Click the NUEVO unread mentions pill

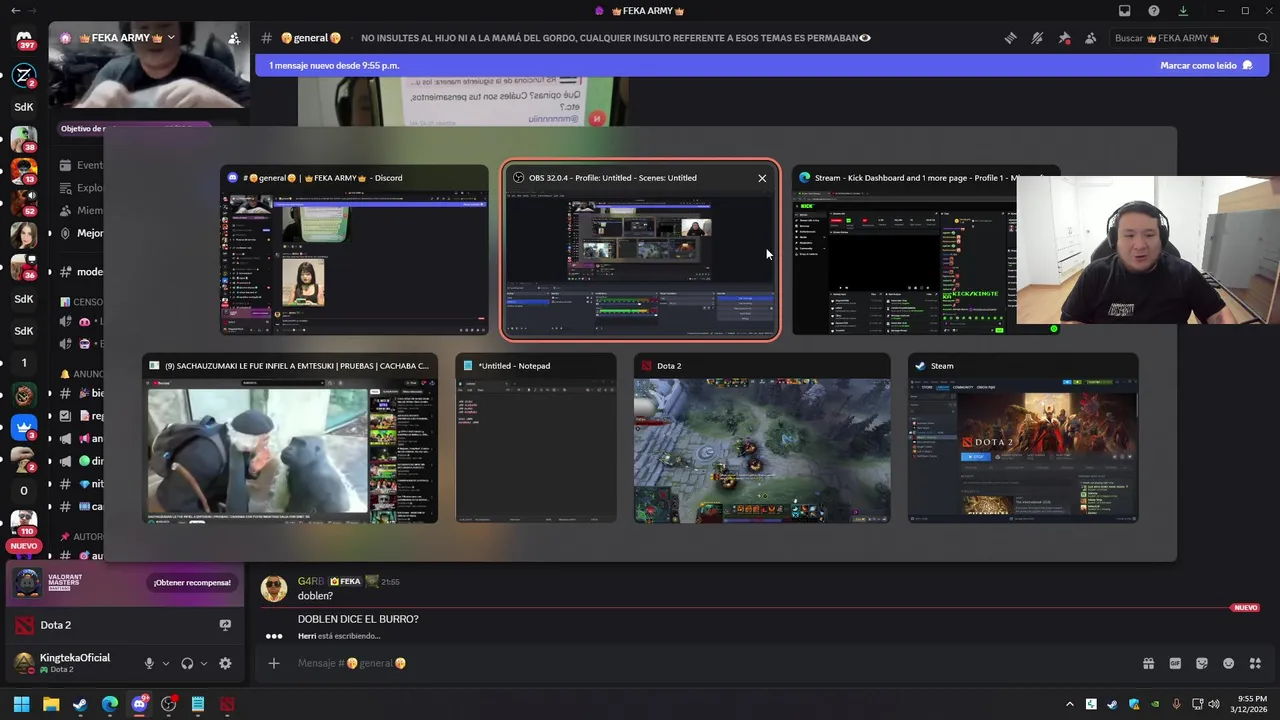23,546
